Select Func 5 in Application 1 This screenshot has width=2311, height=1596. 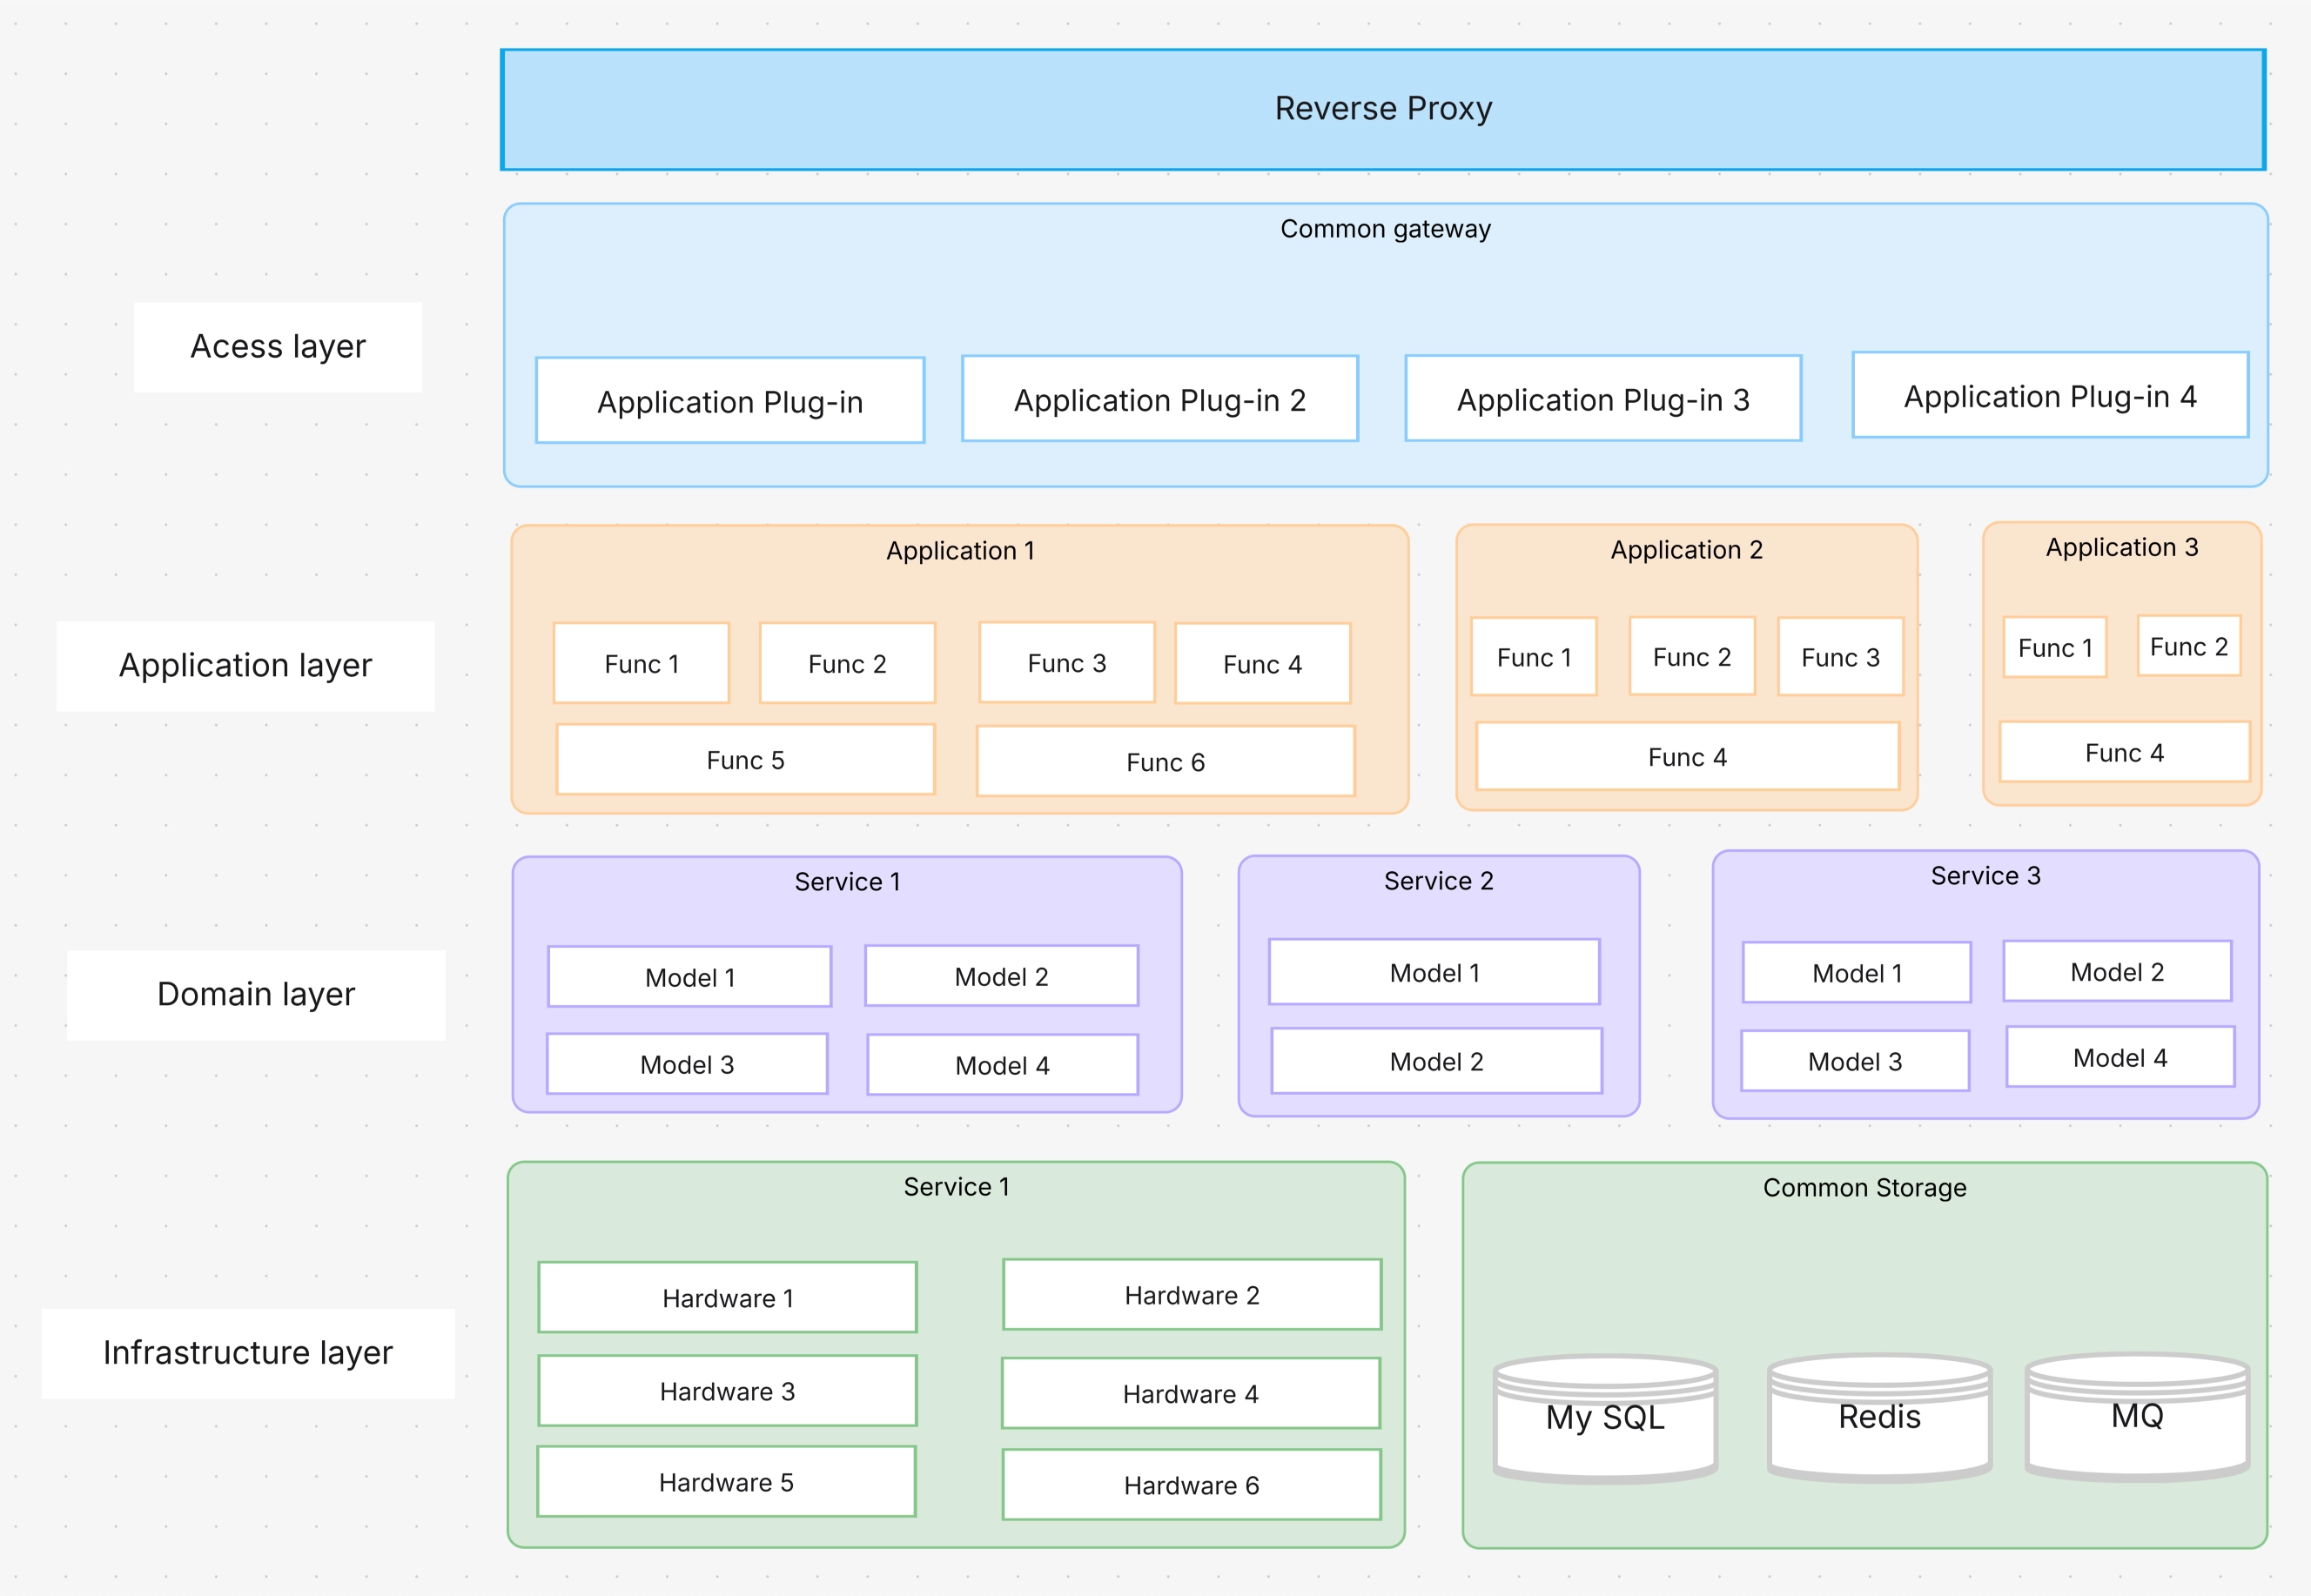(x=745, y=761)
